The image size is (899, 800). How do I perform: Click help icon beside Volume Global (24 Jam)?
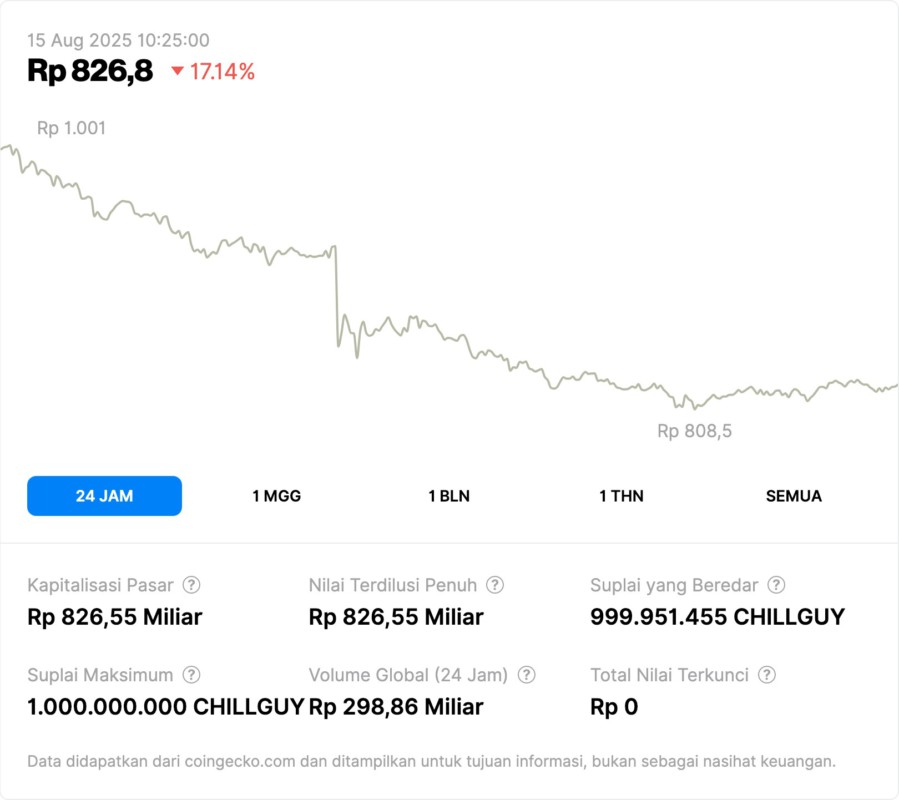527,675
